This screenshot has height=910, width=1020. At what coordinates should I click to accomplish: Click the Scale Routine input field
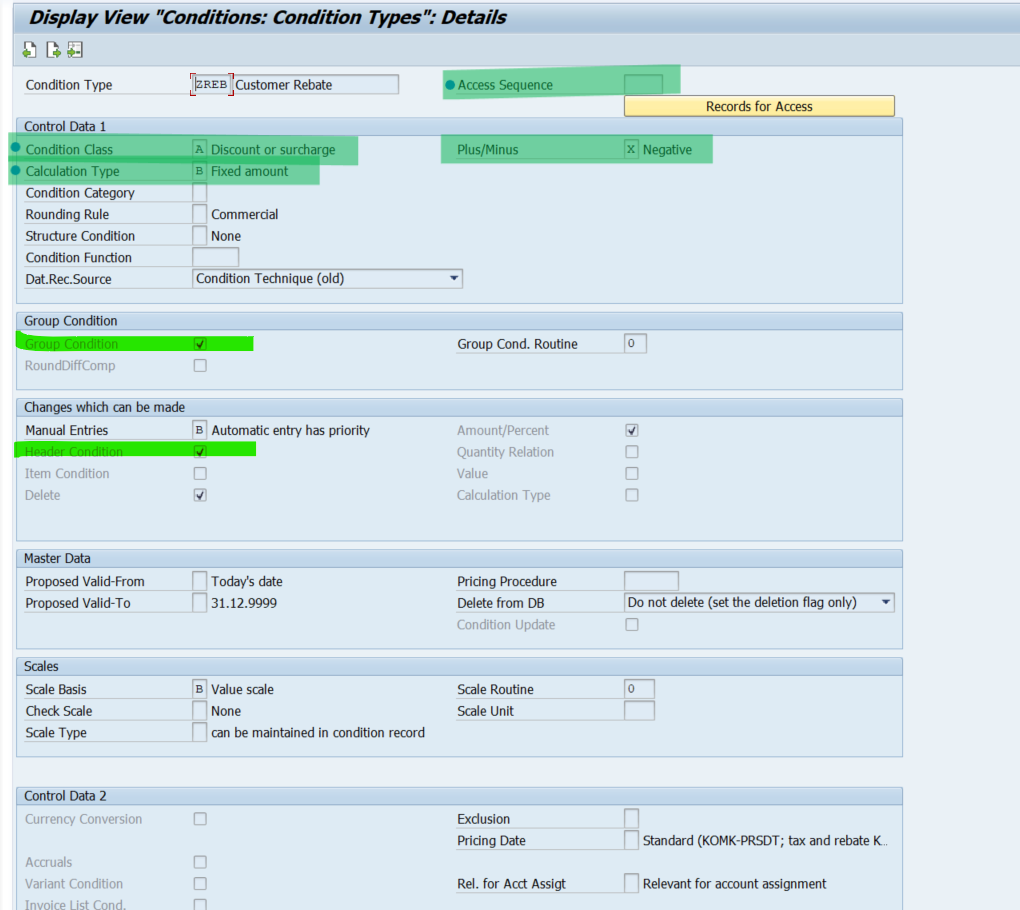tap(639, 689)
